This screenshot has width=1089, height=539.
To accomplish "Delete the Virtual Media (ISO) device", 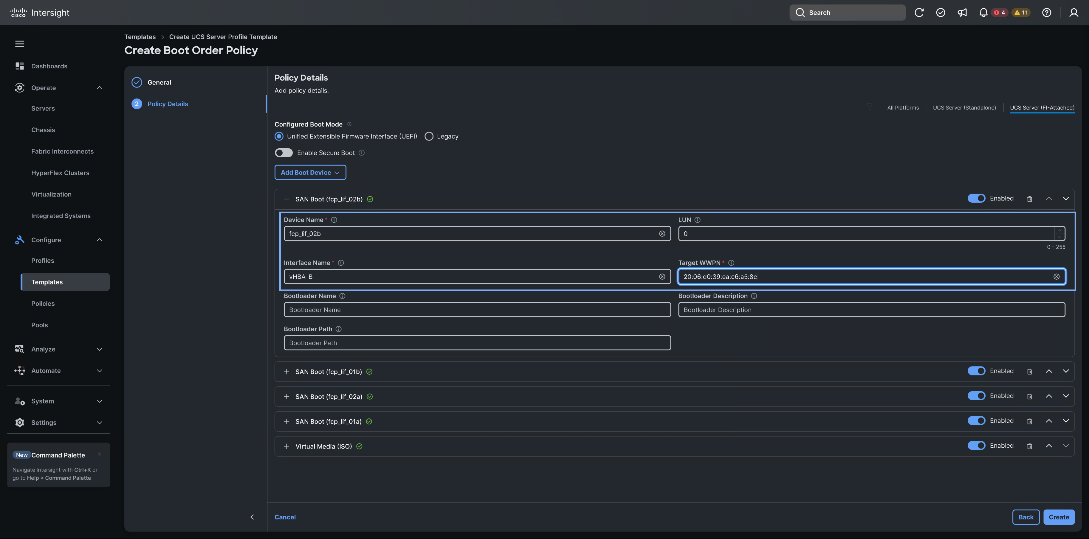I will pyautogui.click(x=1029, y=446).
